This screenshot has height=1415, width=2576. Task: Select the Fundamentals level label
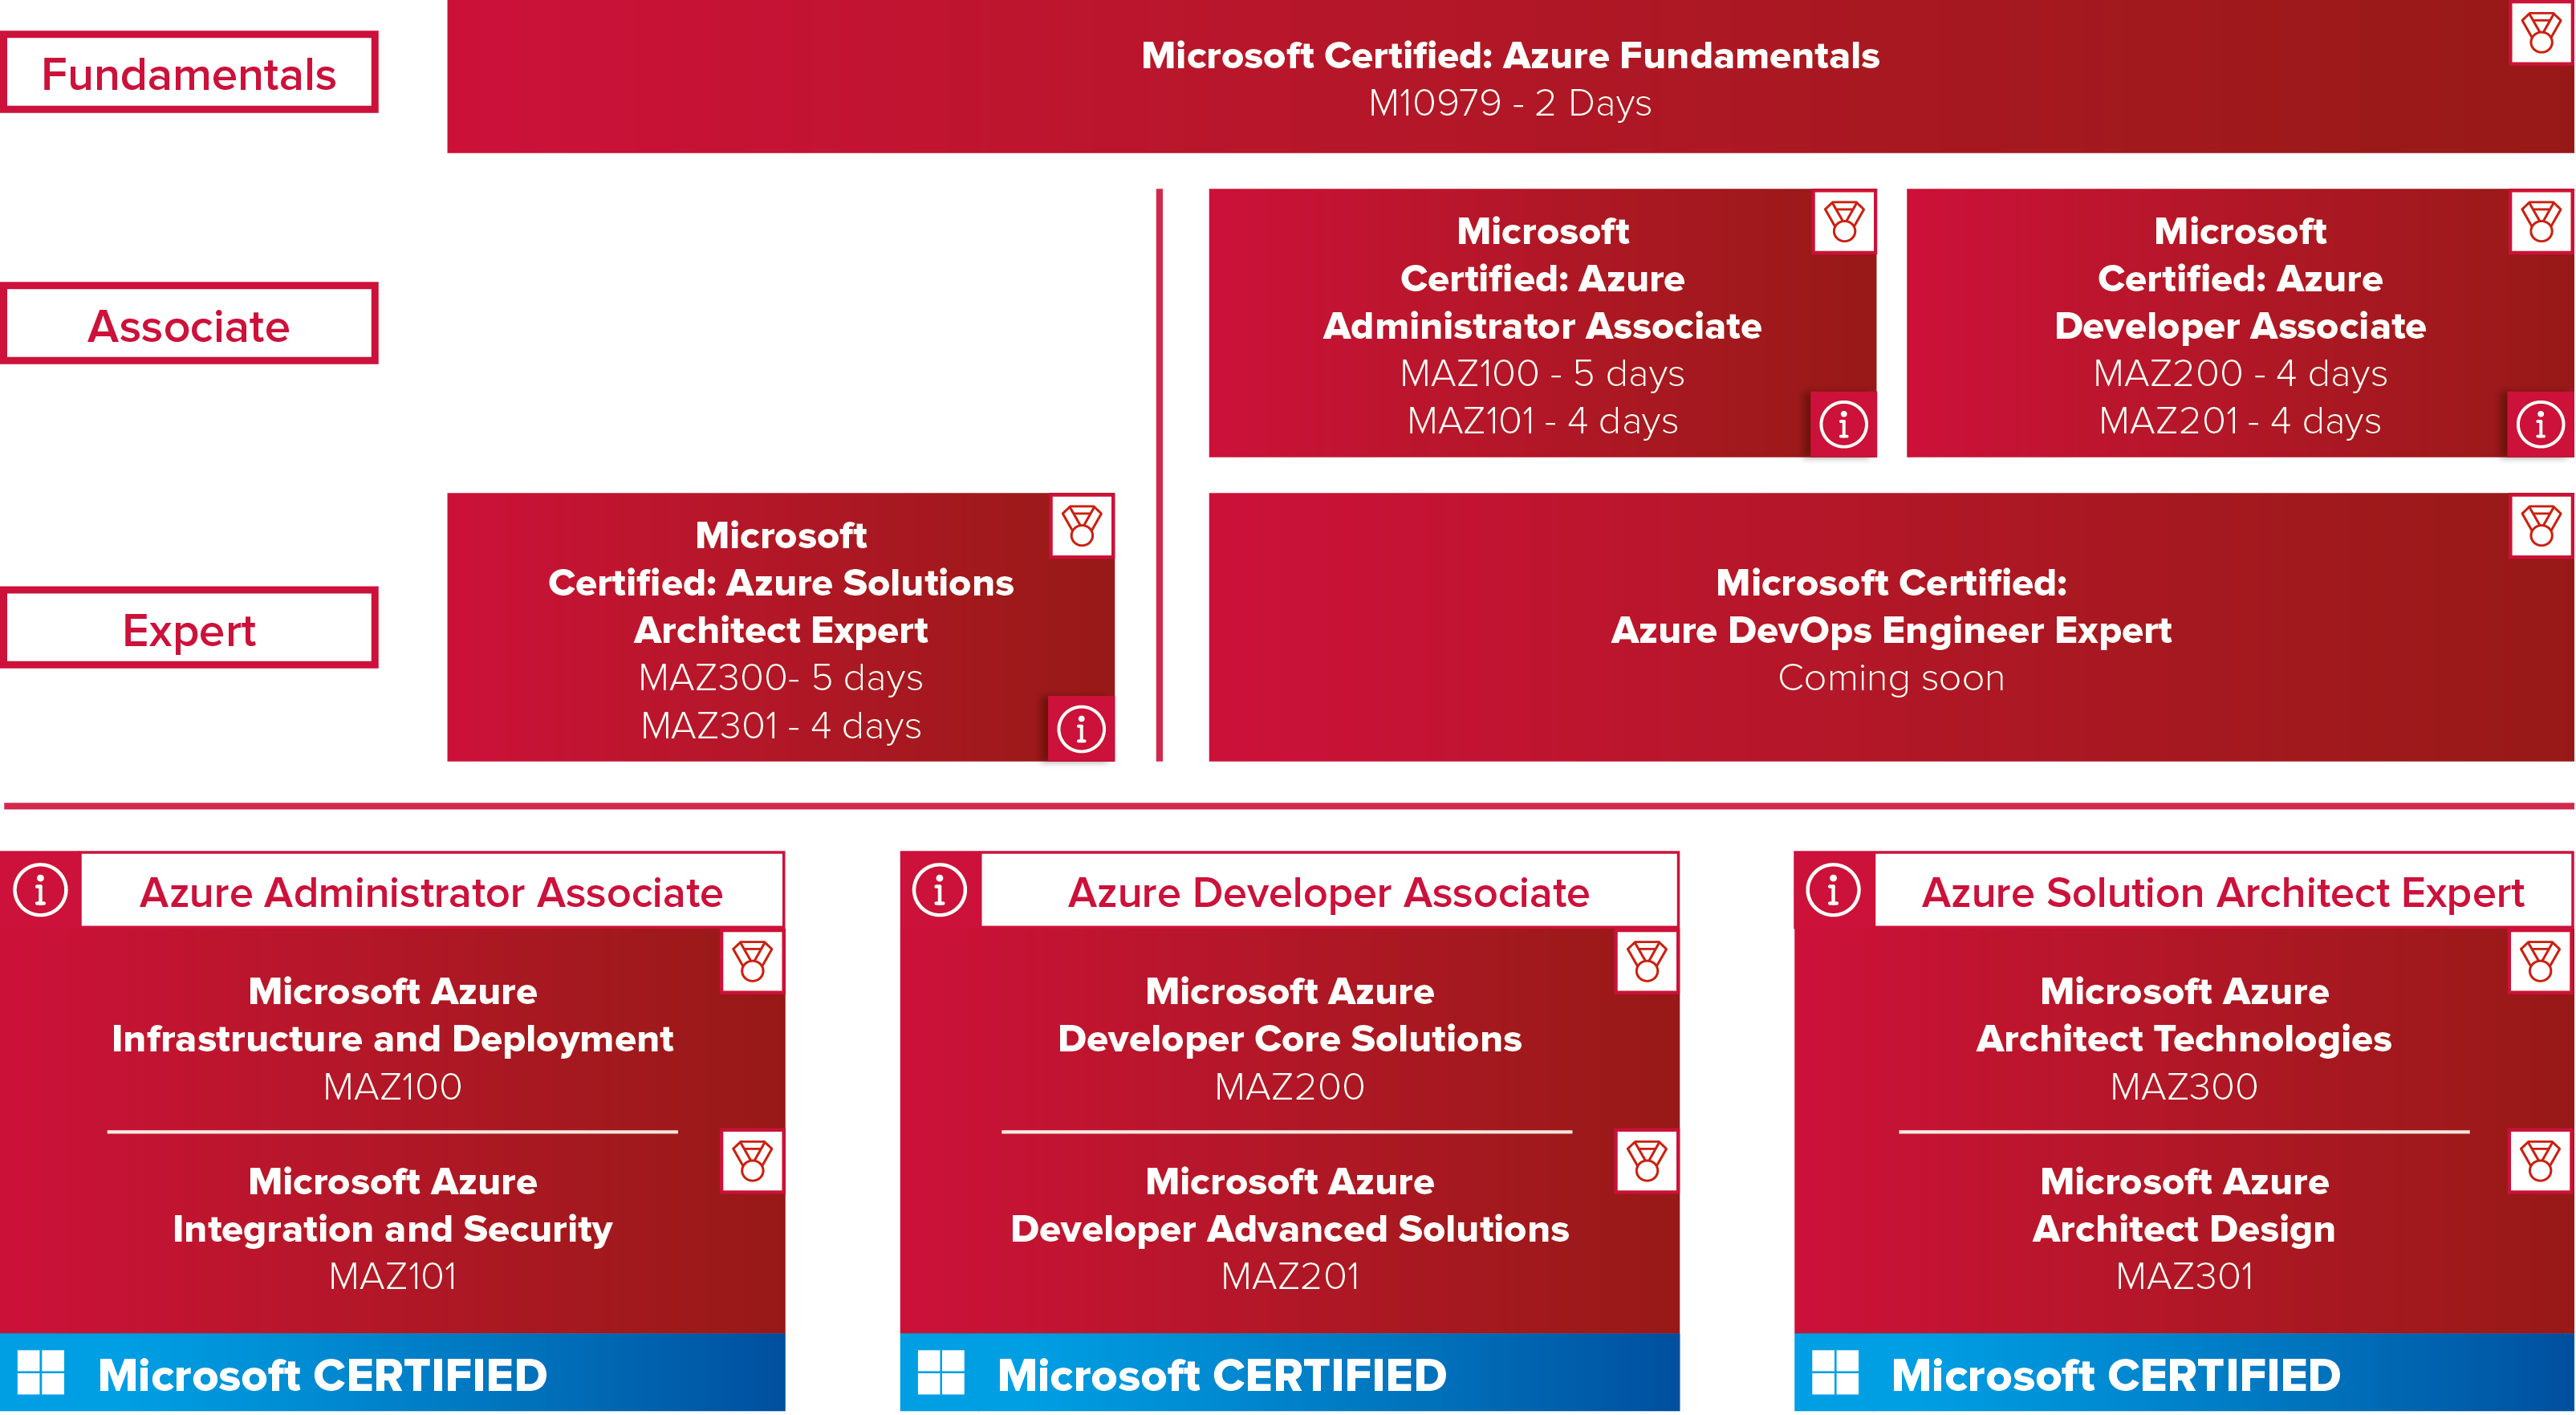pyautogui.click(x=189, y=72)
